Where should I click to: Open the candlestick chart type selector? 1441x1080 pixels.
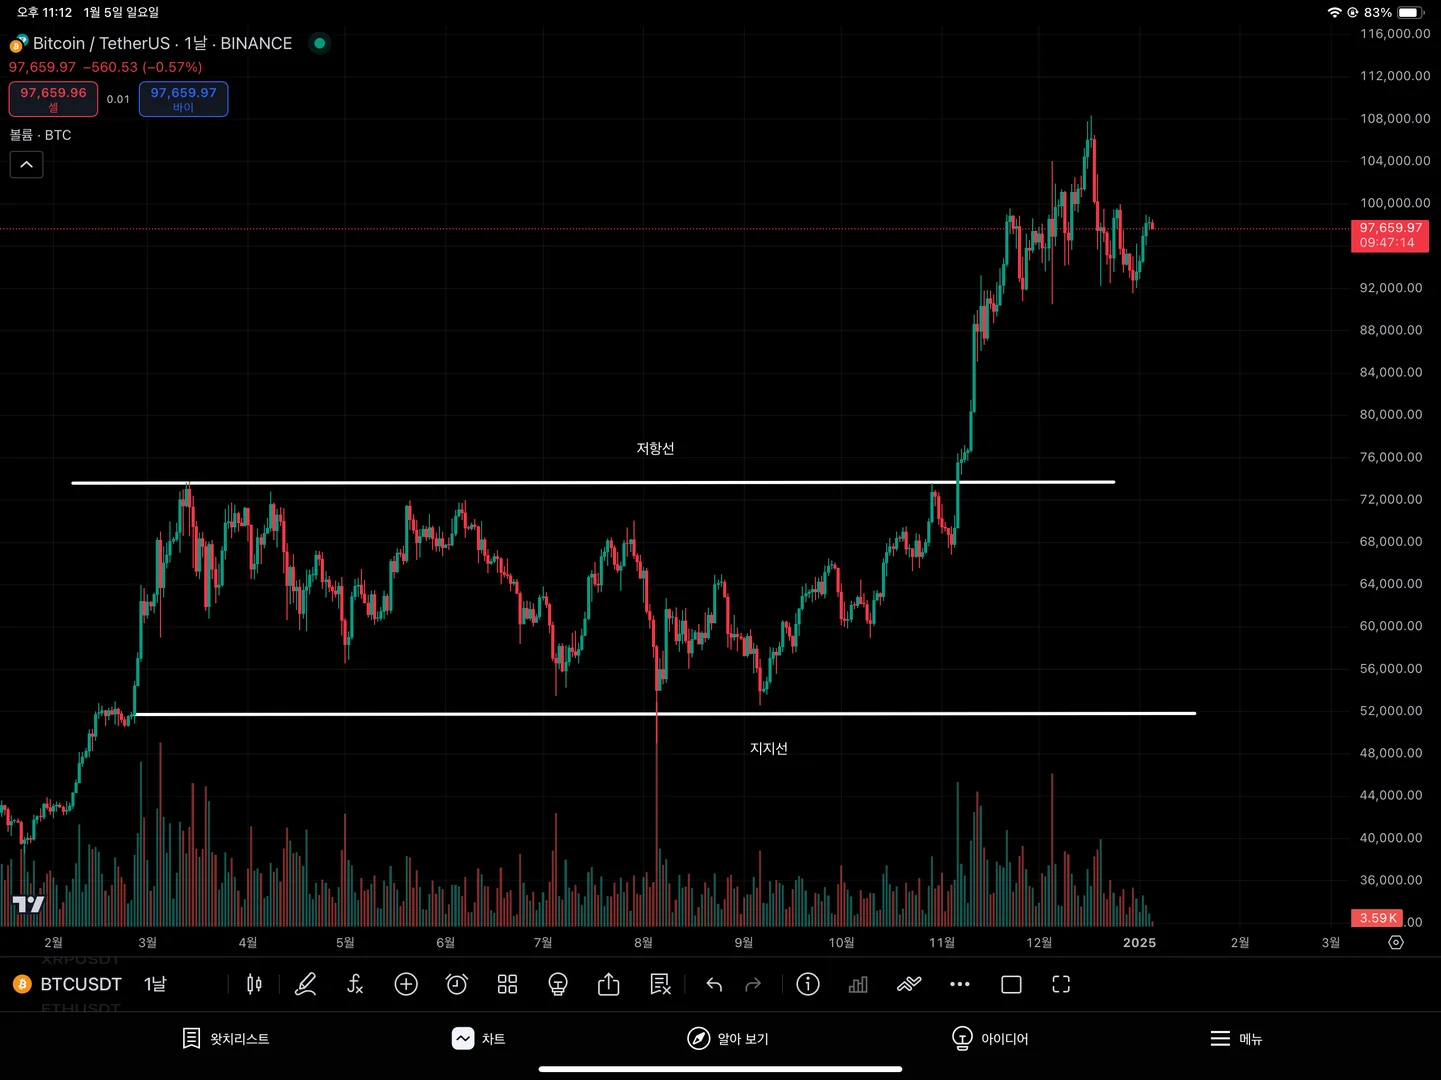pos(254,985)
